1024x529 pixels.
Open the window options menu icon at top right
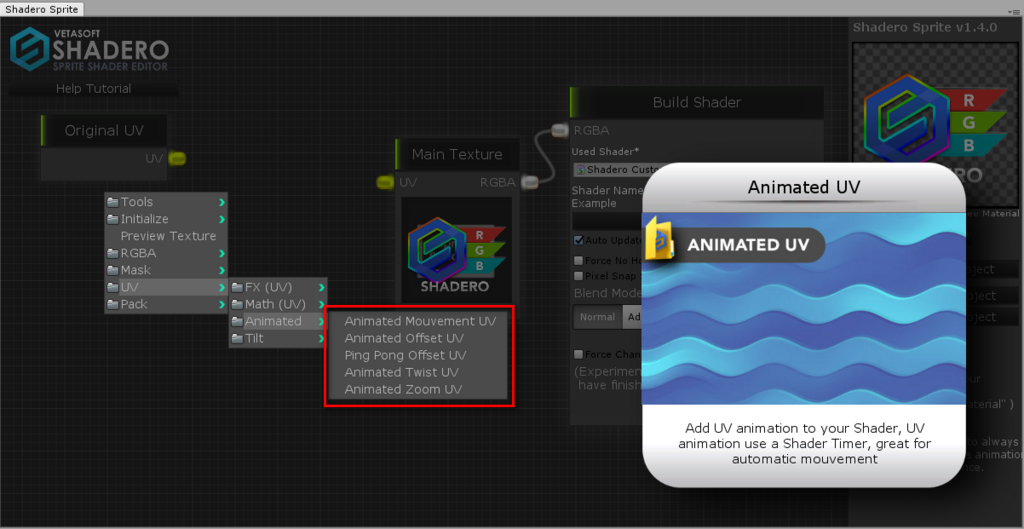(x=1016, y=11)
